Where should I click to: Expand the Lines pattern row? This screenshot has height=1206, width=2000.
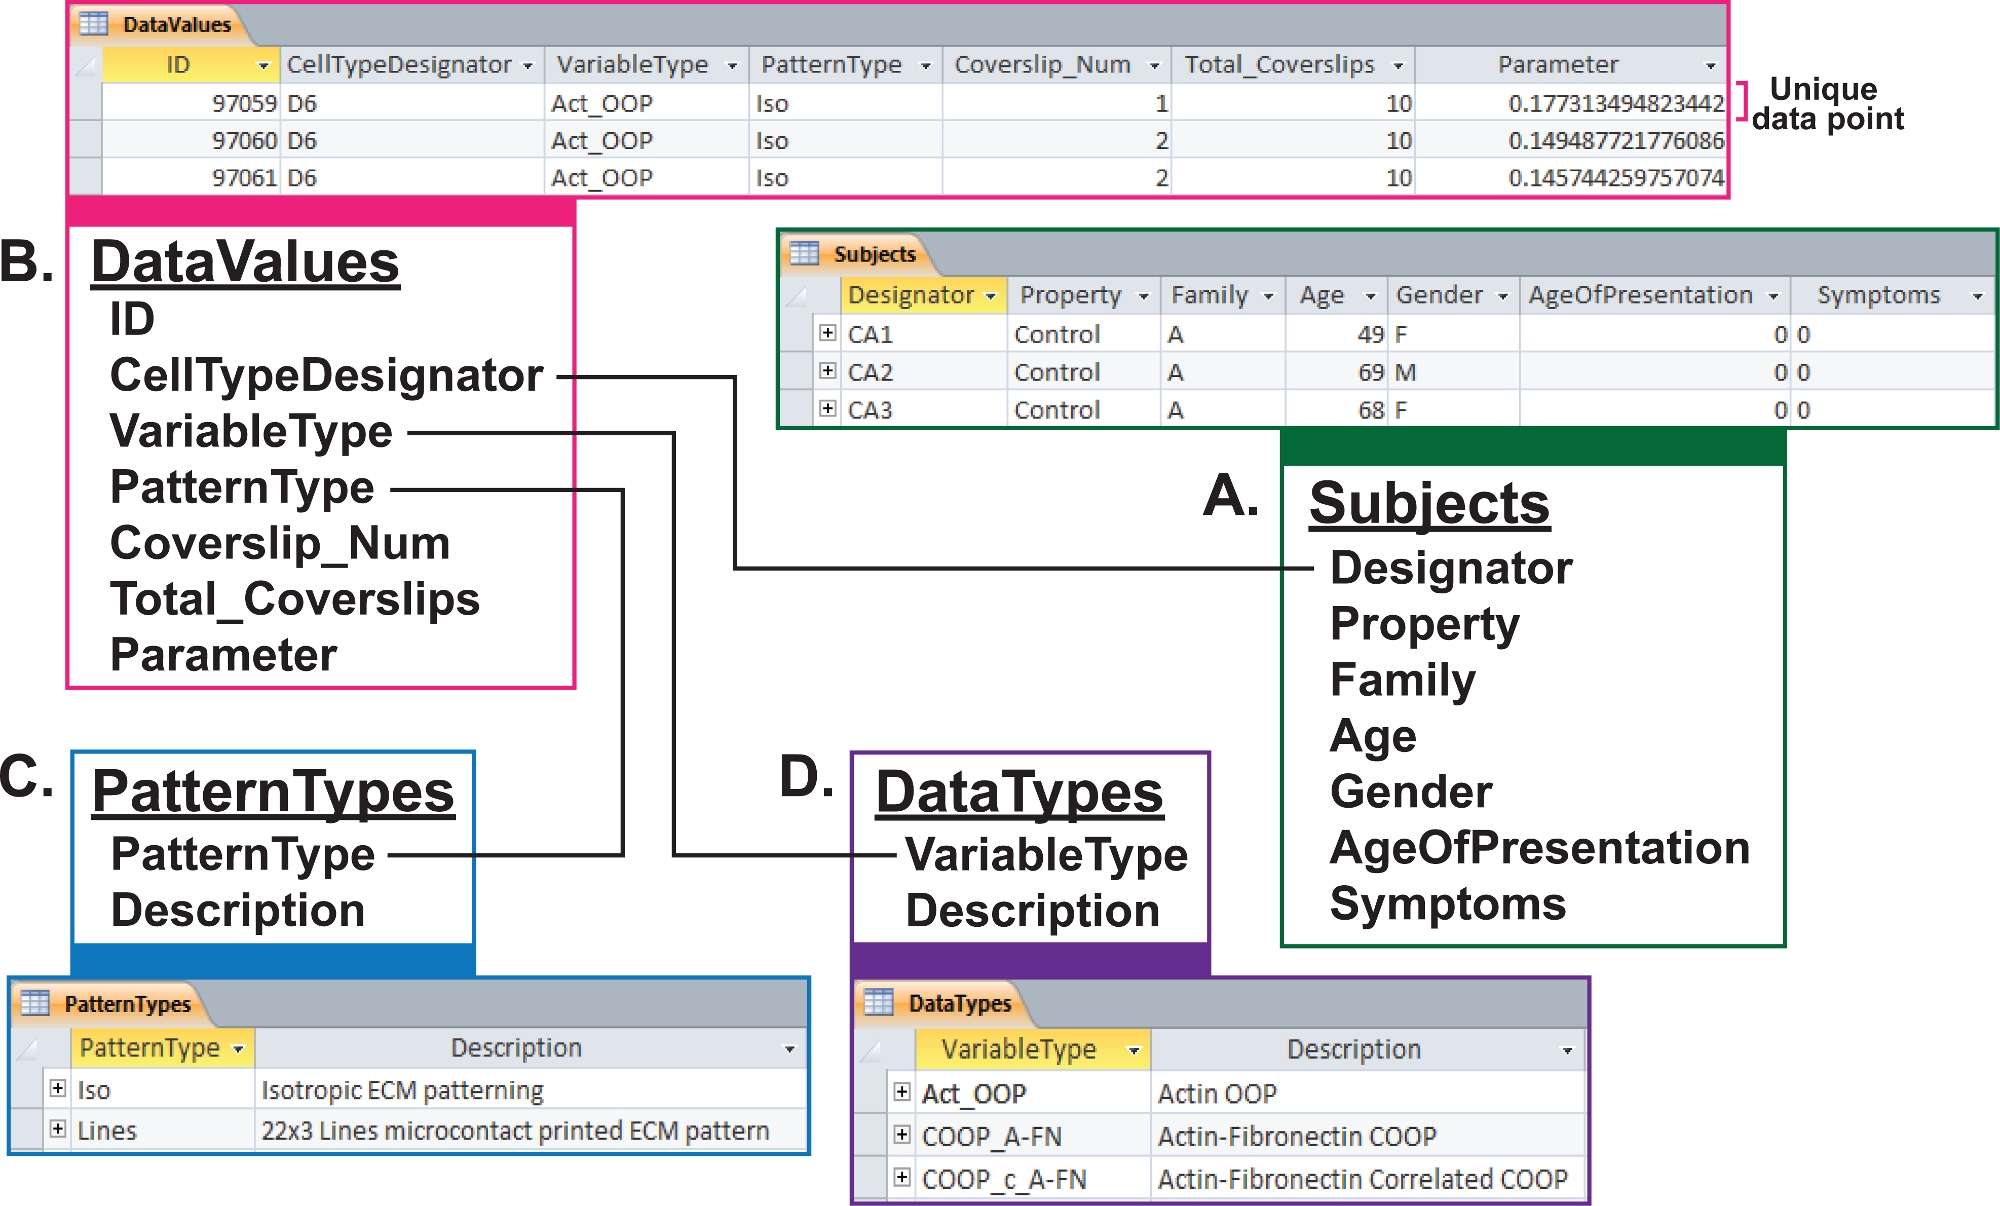click(x=58, y=1130)
